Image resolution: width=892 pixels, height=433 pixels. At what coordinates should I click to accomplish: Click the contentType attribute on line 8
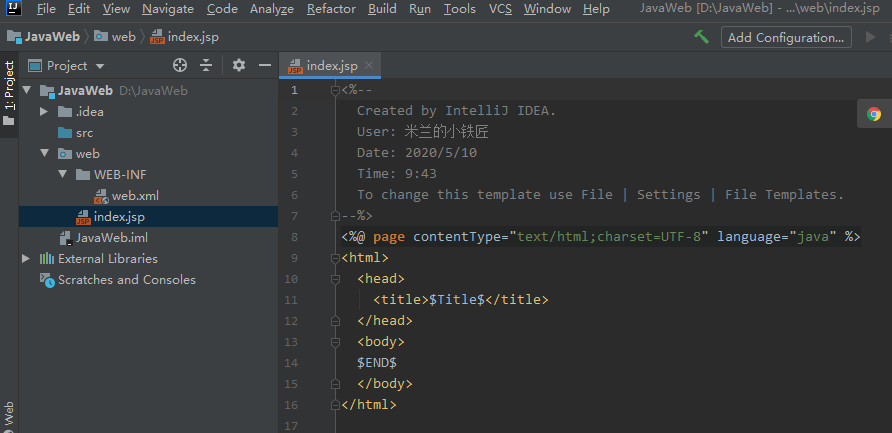pos(457,237)
